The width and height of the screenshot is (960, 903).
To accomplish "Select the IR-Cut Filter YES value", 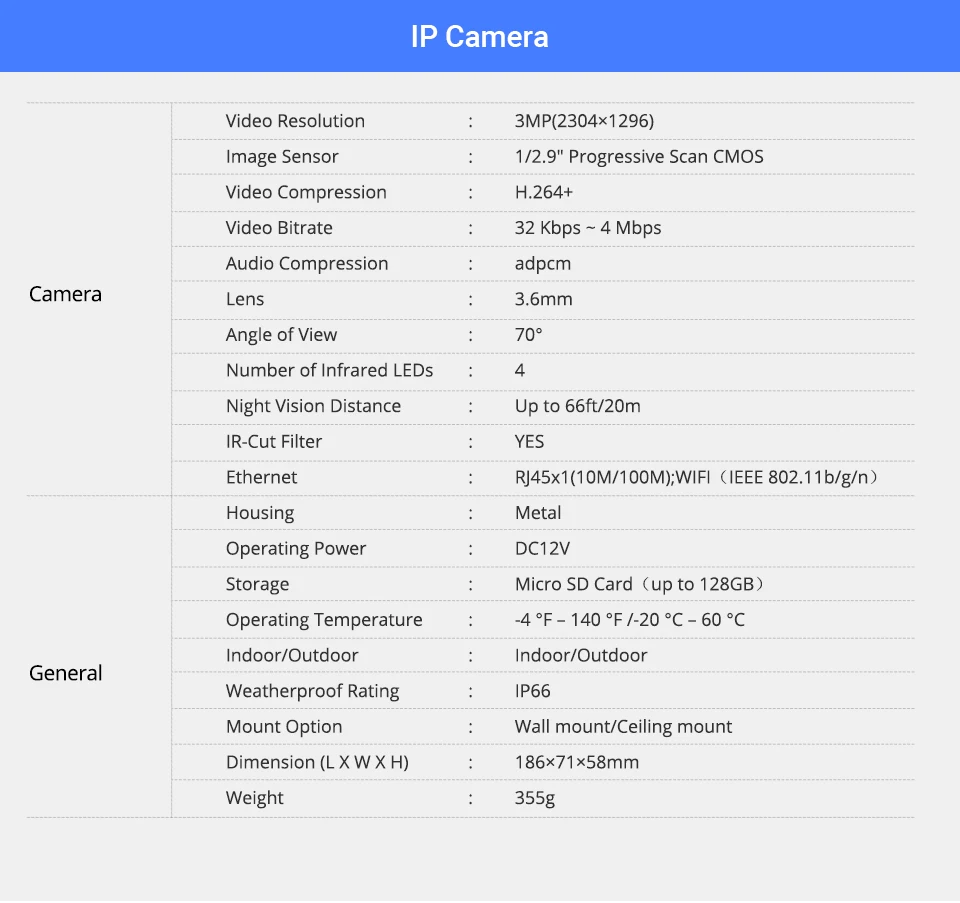I will (x=529, y=441).
